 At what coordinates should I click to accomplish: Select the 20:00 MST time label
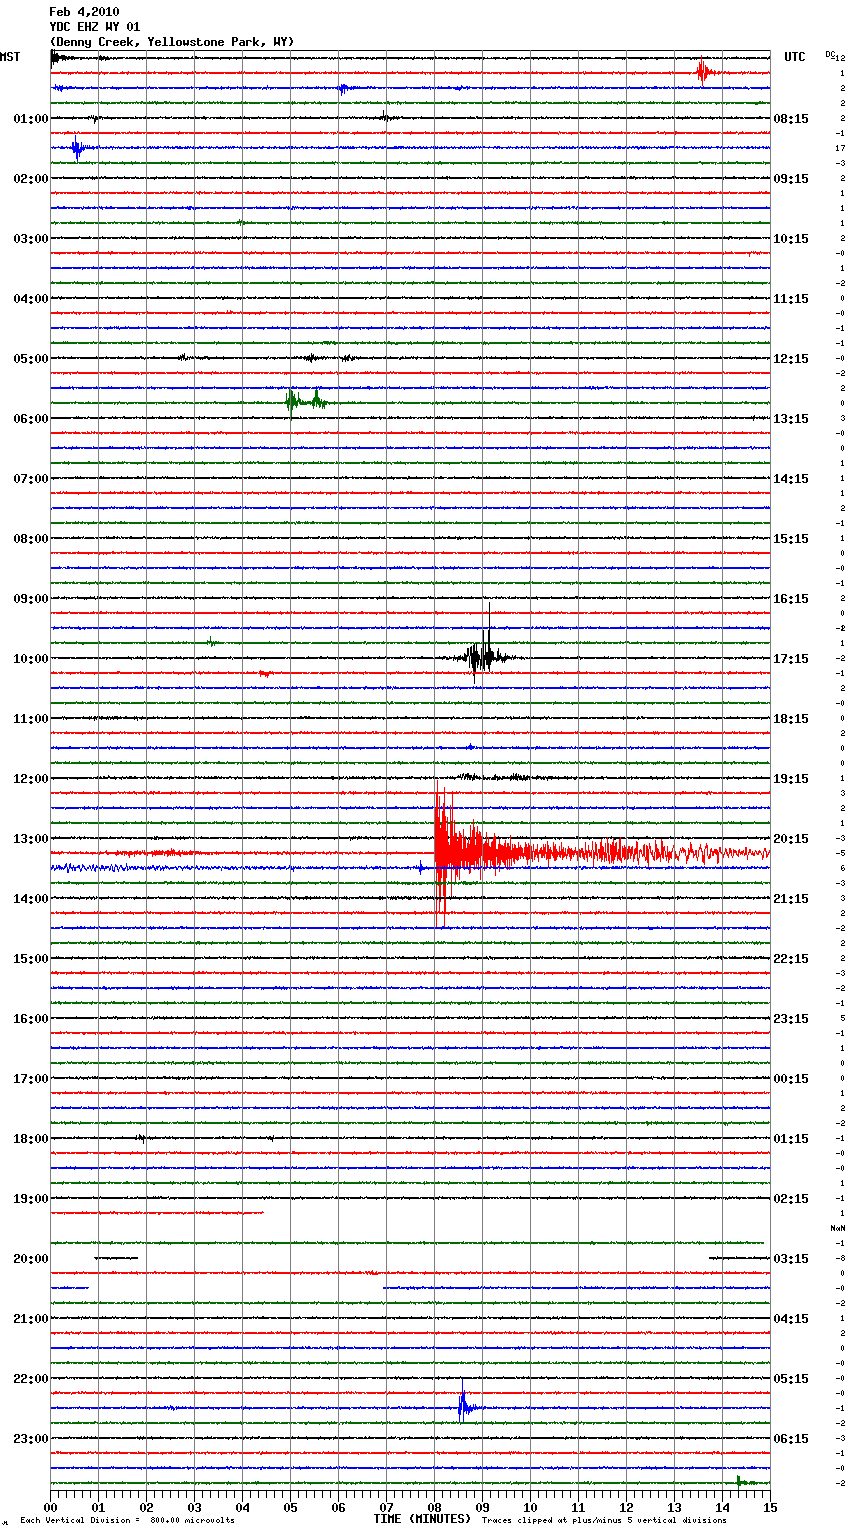coord(31,1259)
